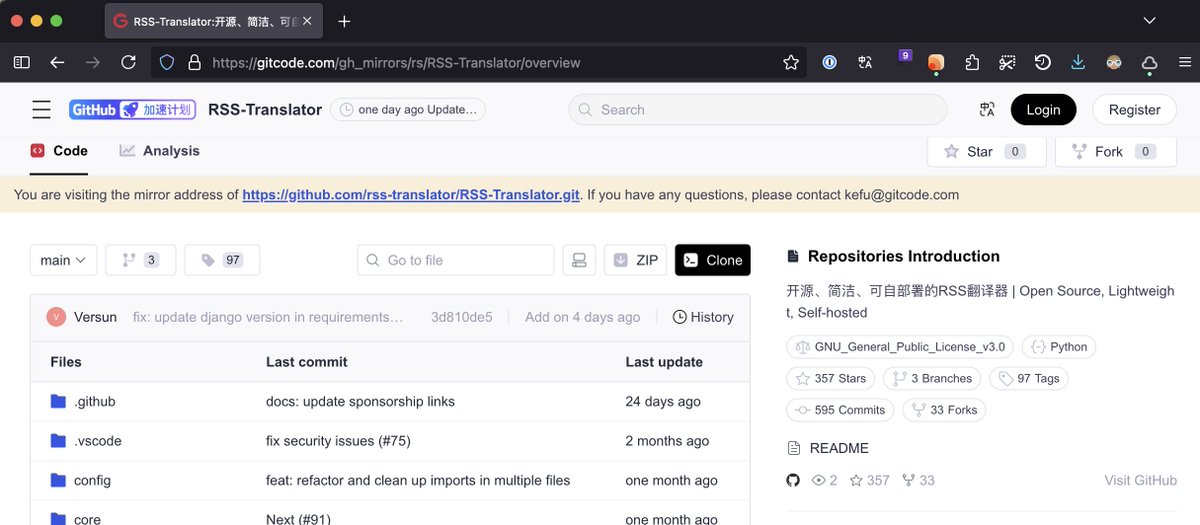Screen dimensions: 1200x525
Task: Click the 357 Stars badge
Action: point(830,379)
